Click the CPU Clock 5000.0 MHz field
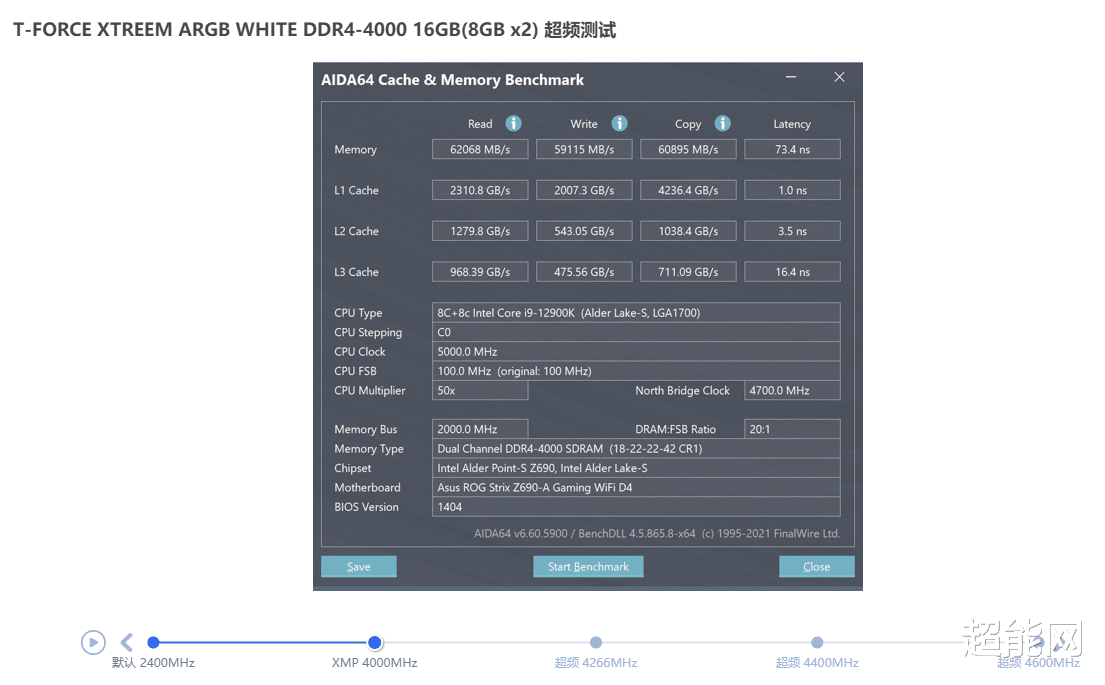Viewport: 1105px width, 685px height. [x=636, y=352]
